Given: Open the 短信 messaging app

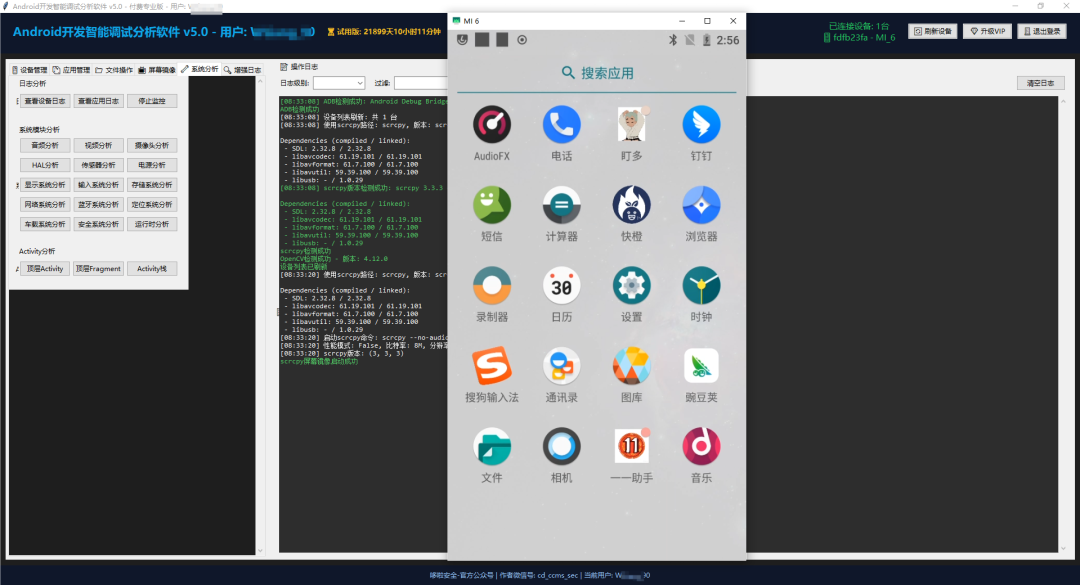Looking at the screenshot, I should click(x=492, y=205).
